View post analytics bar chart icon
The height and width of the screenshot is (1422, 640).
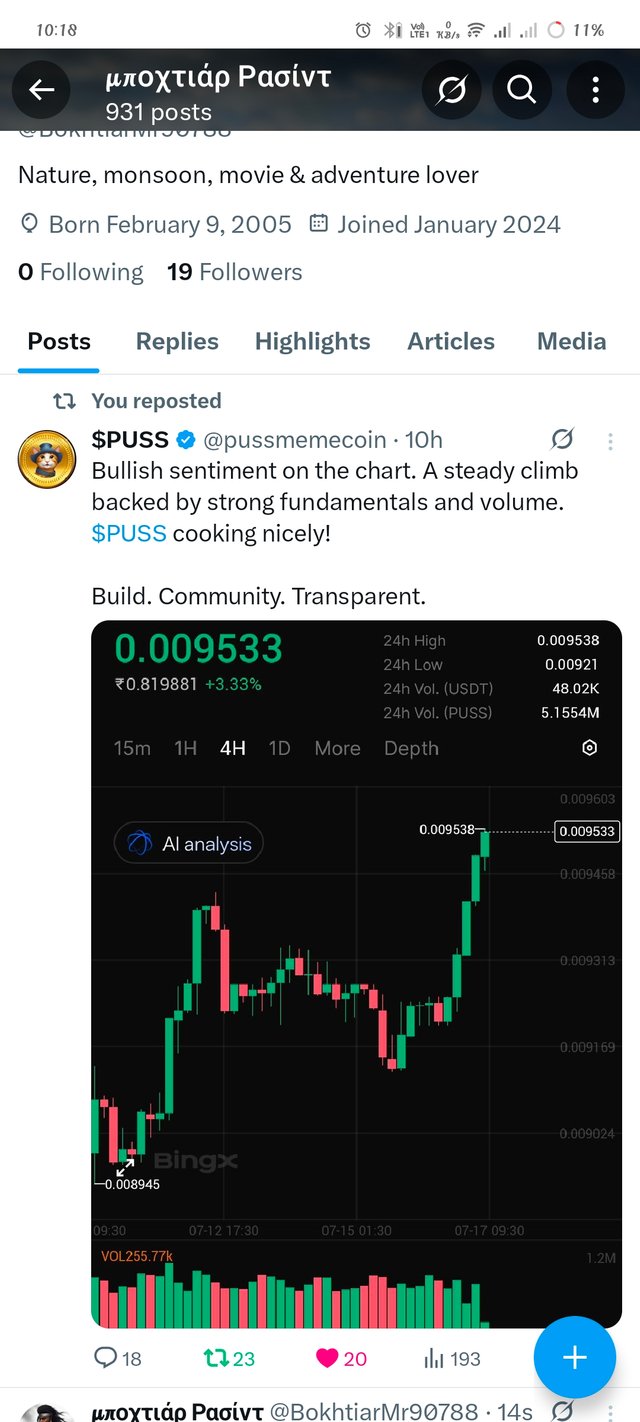click(434, 1357)
